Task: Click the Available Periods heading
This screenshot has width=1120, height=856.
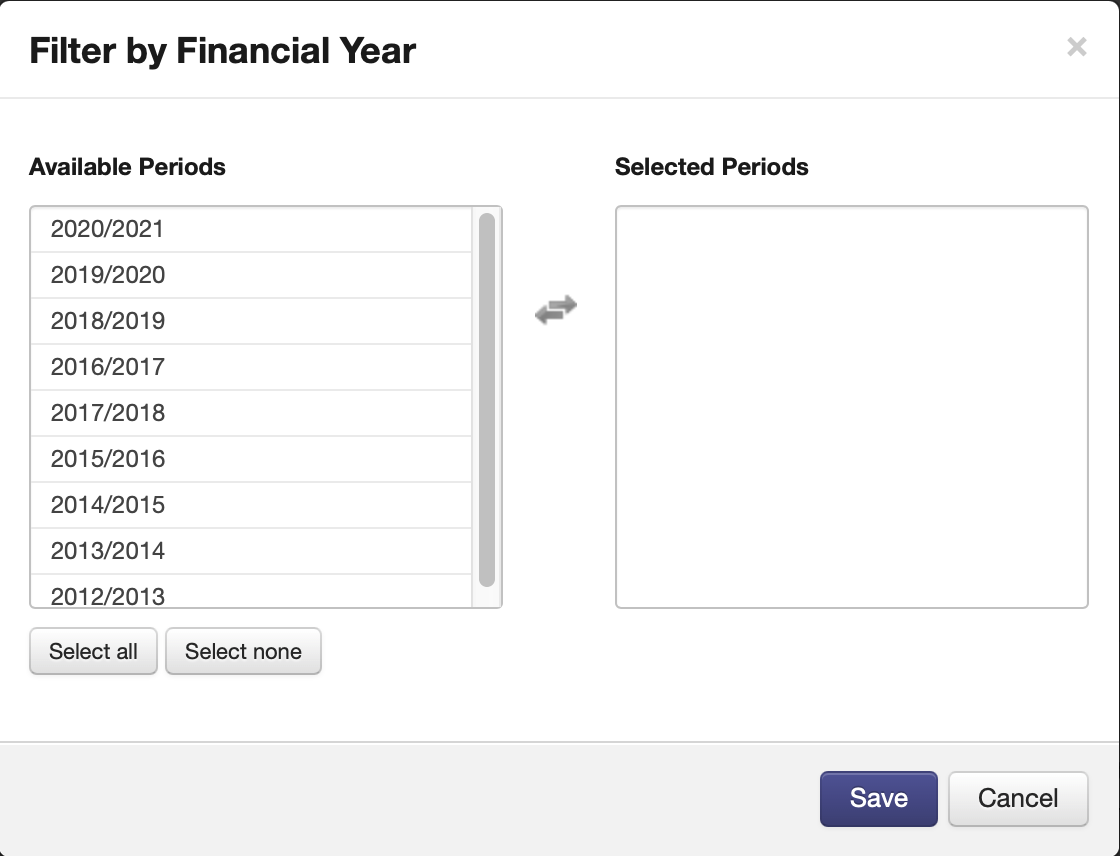Action: coord(127,167)
